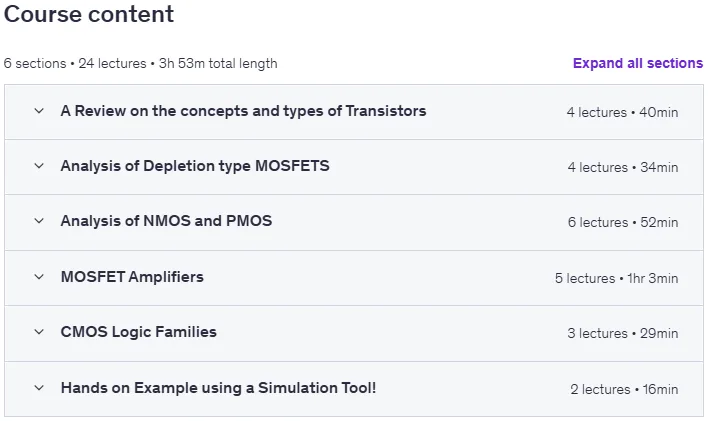Expand the Depletion type MOSFETS chevron
Screen dimensions: 710x421
pos(39,166)
